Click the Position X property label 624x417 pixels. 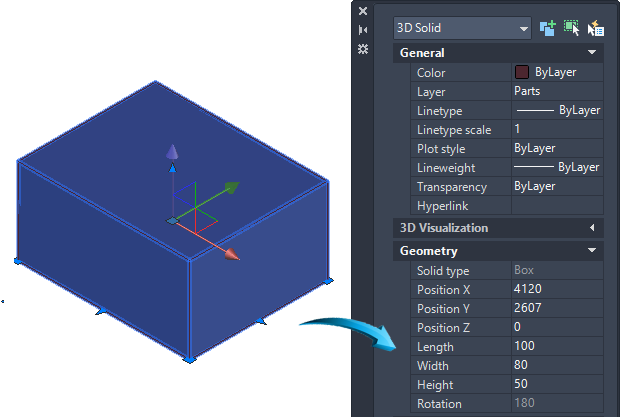[443, 290]
